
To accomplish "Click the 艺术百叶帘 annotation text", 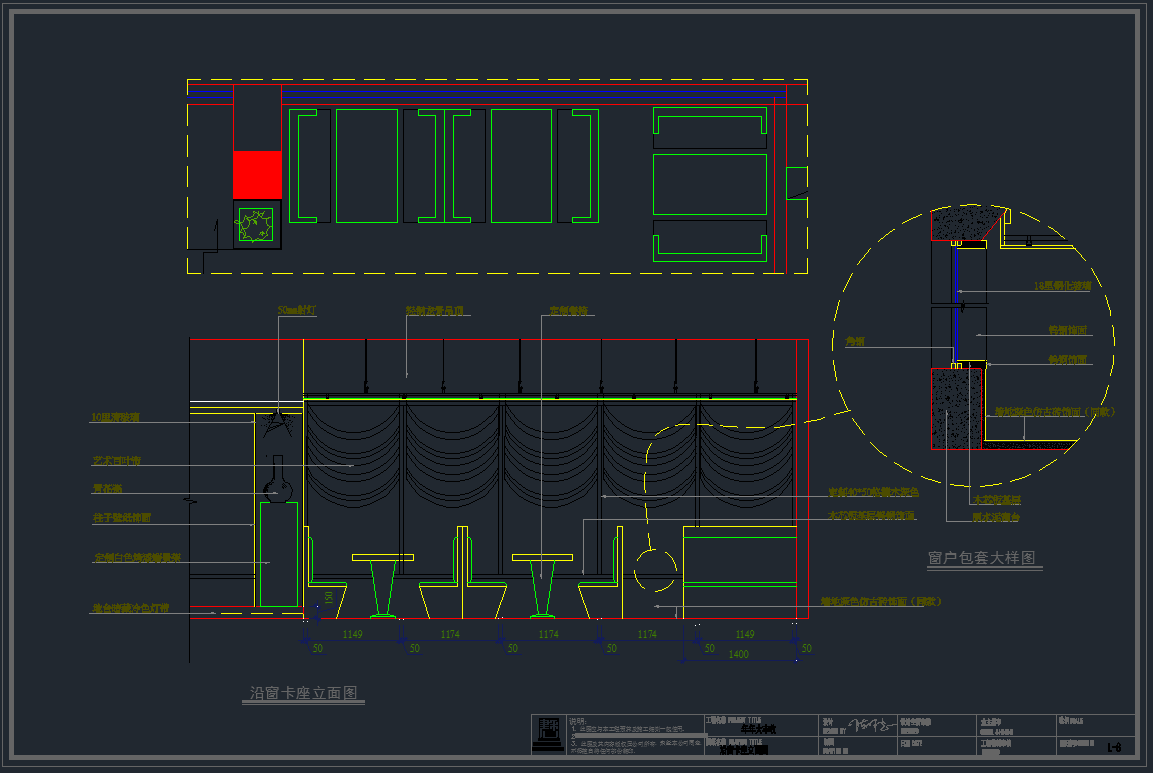I will point(117,461).
